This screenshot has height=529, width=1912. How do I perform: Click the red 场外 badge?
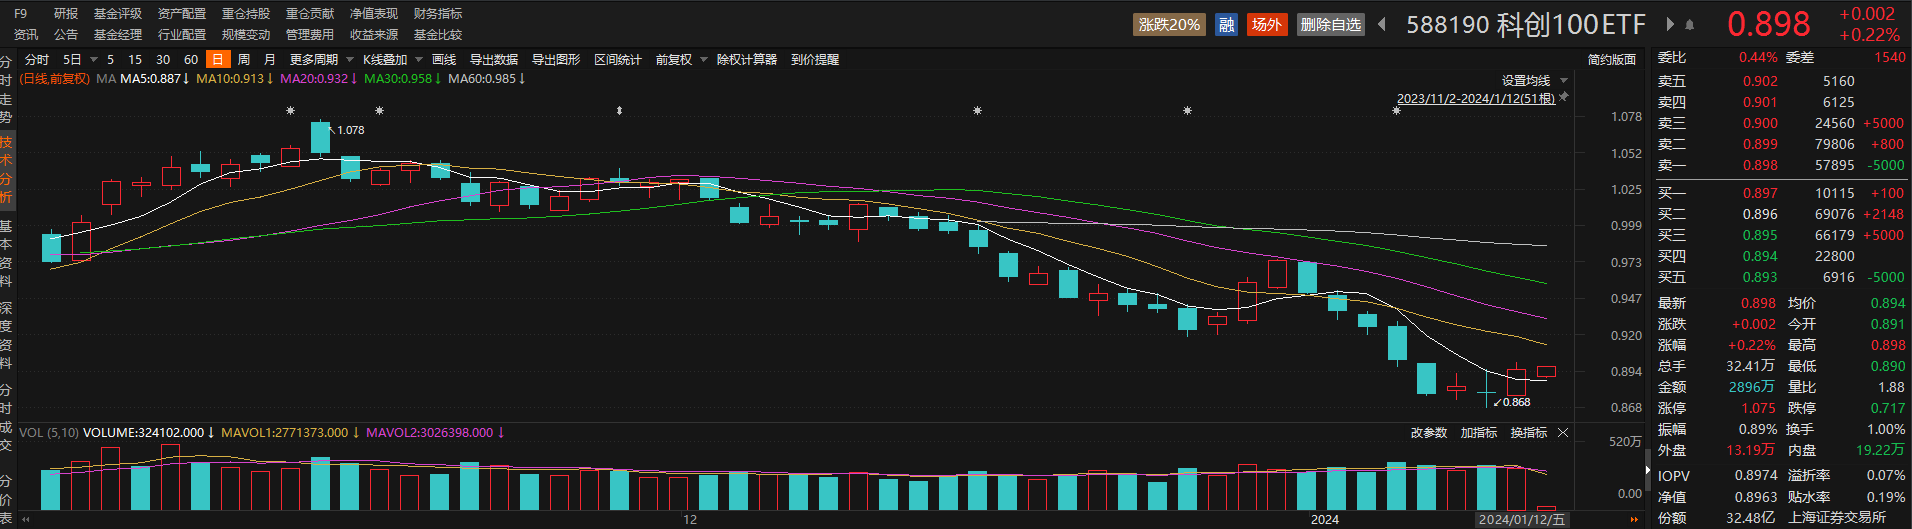point(1266,25)
